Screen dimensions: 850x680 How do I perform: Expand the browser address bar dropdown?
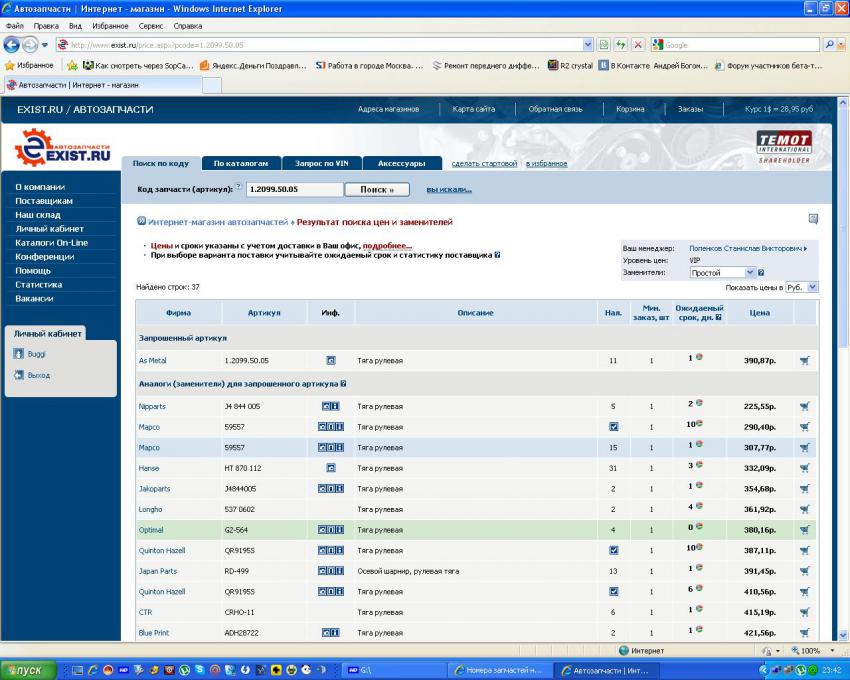(x=587, y=45)
